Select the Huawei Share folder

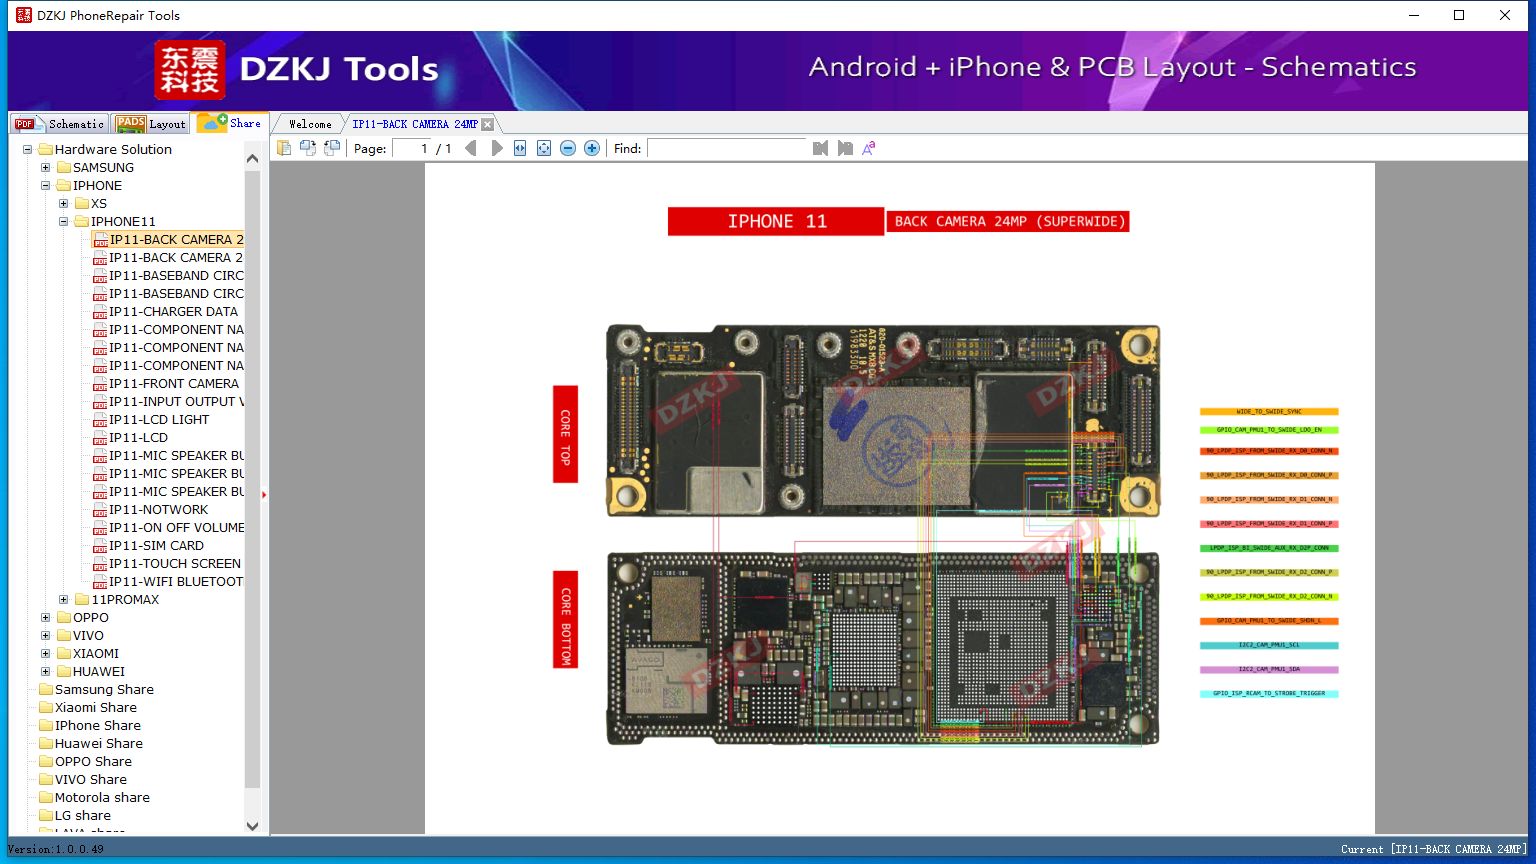tap(99, 744)
